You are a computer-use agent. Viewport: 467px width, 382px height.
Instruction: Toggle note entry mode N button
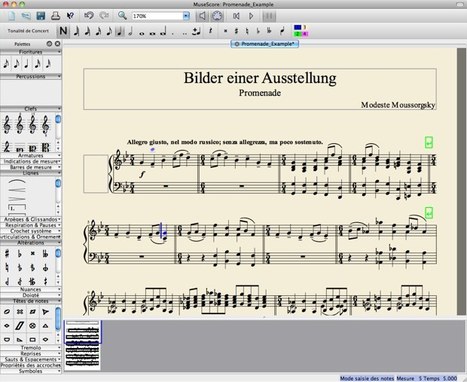(63, 31)
